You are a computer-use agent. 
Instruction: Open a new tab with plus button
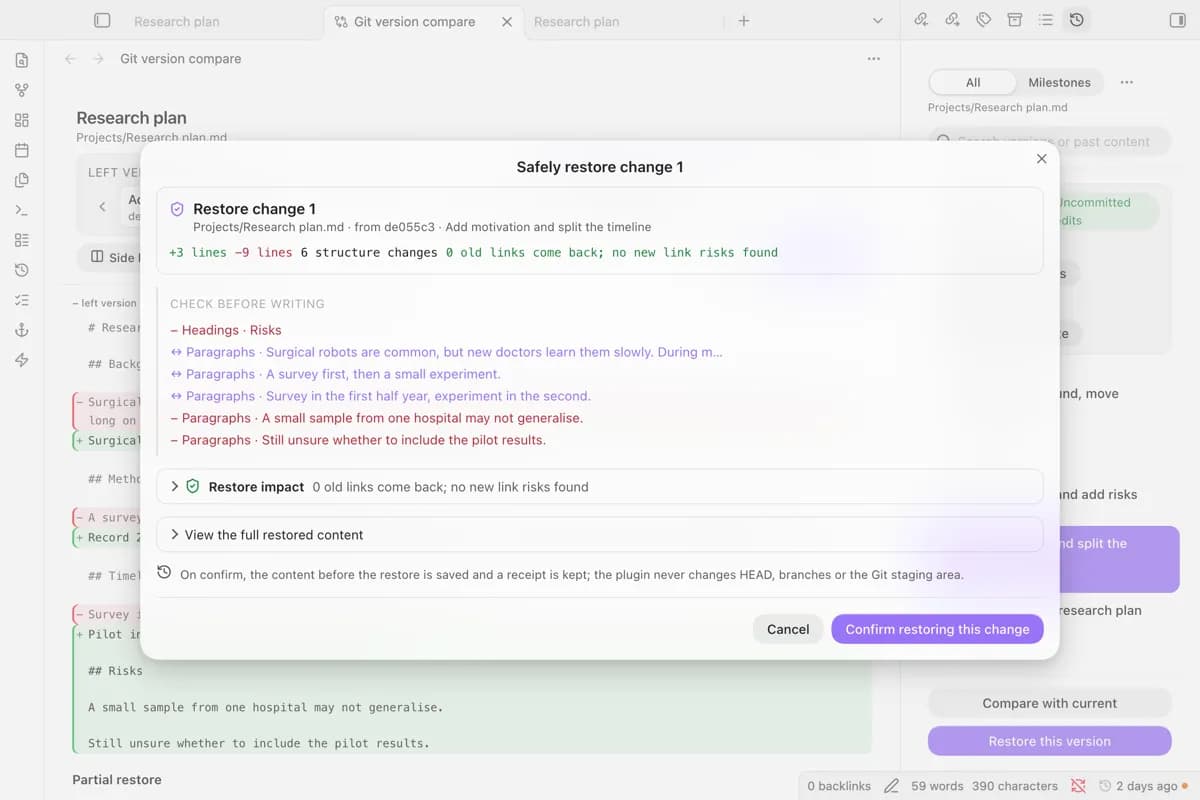point(743,21)
